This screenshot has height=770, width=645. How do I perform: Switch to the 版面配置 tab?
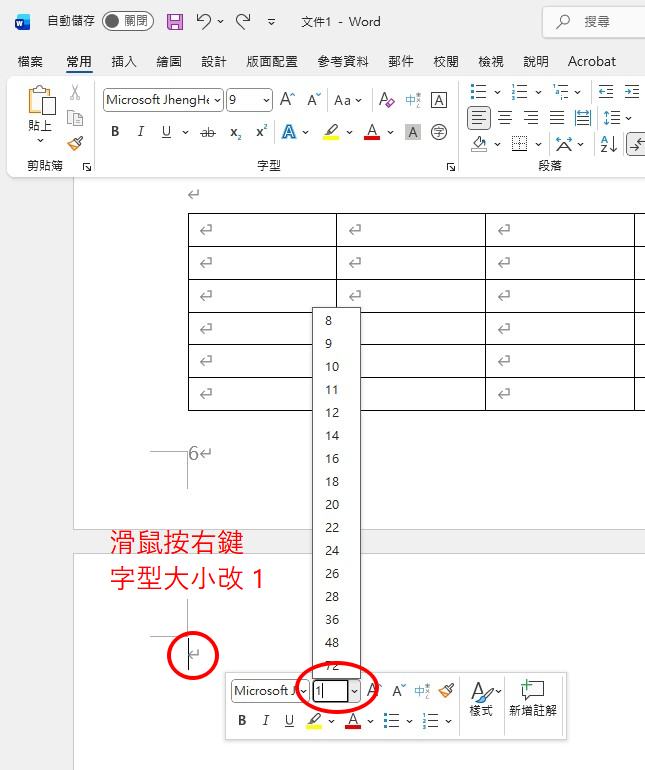(x=272, y=61)
